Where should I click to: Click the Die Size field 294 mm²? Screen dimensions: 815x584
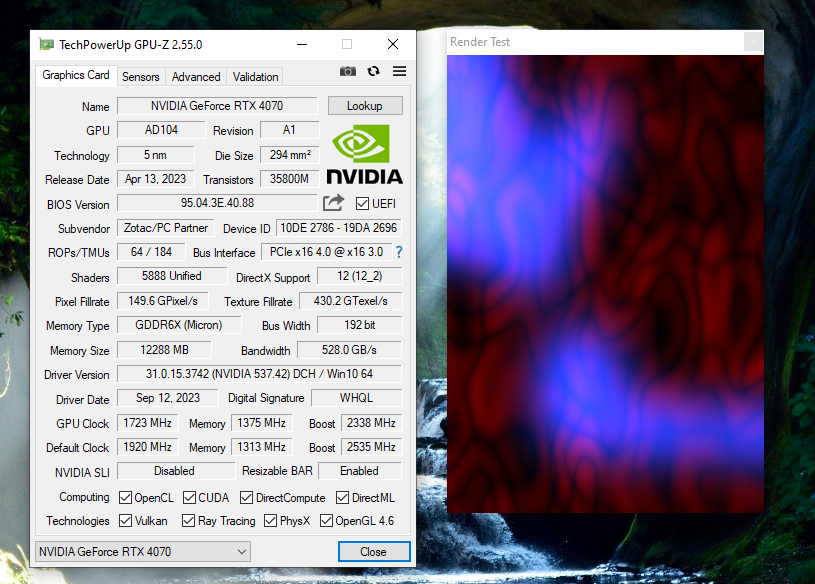click(290, 155)
